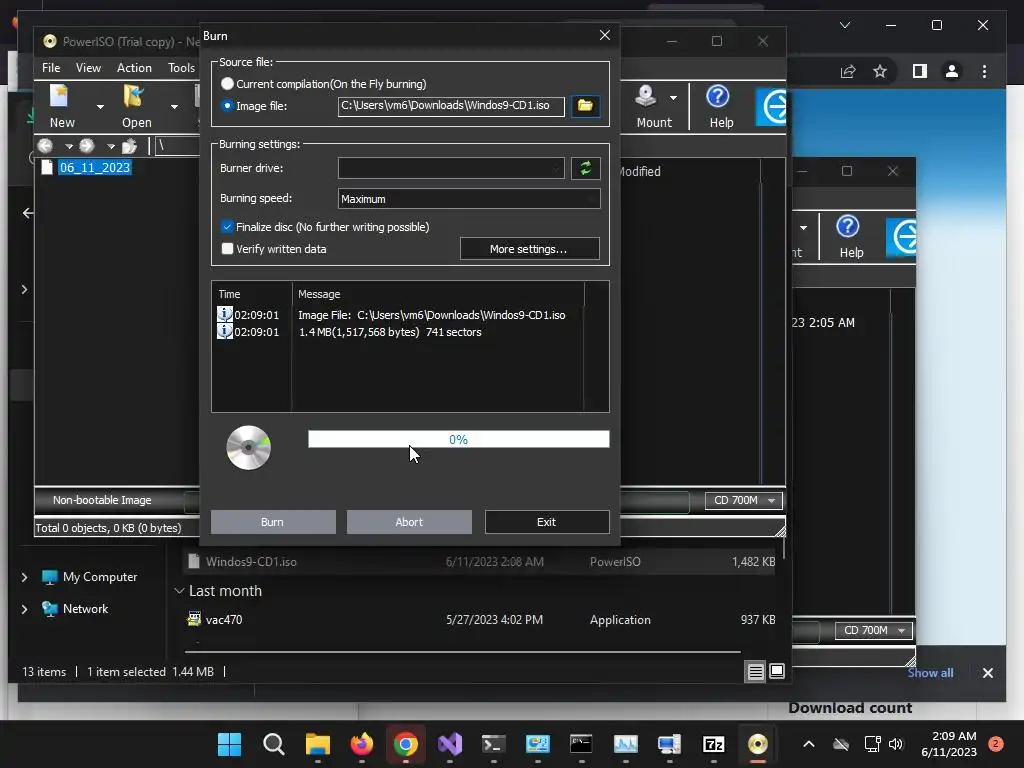Screen dimensions: 1024x768
Task: Open CD 700M dropdown in front PowerISO
Action: (744, 500)
